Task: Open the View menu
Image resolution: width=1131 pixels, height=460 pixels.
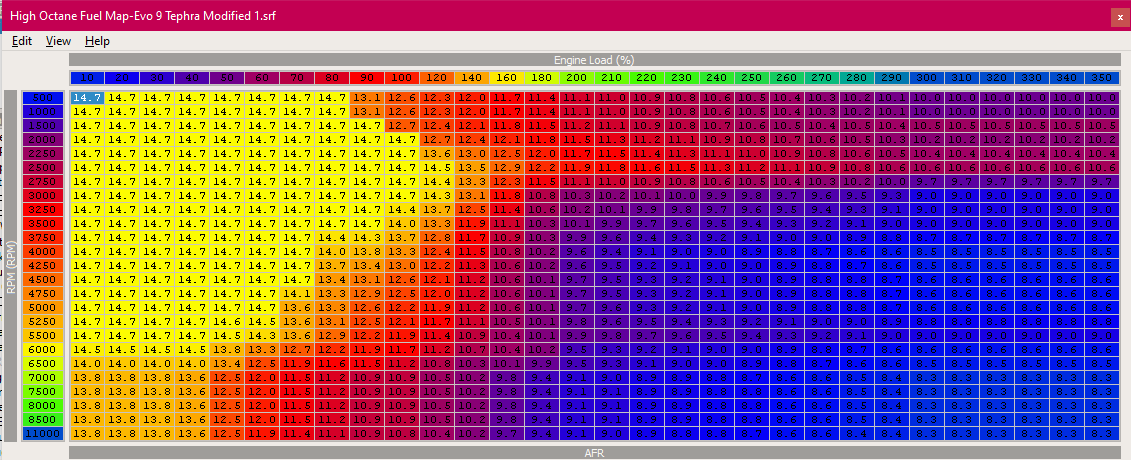Action: [58, 41]
